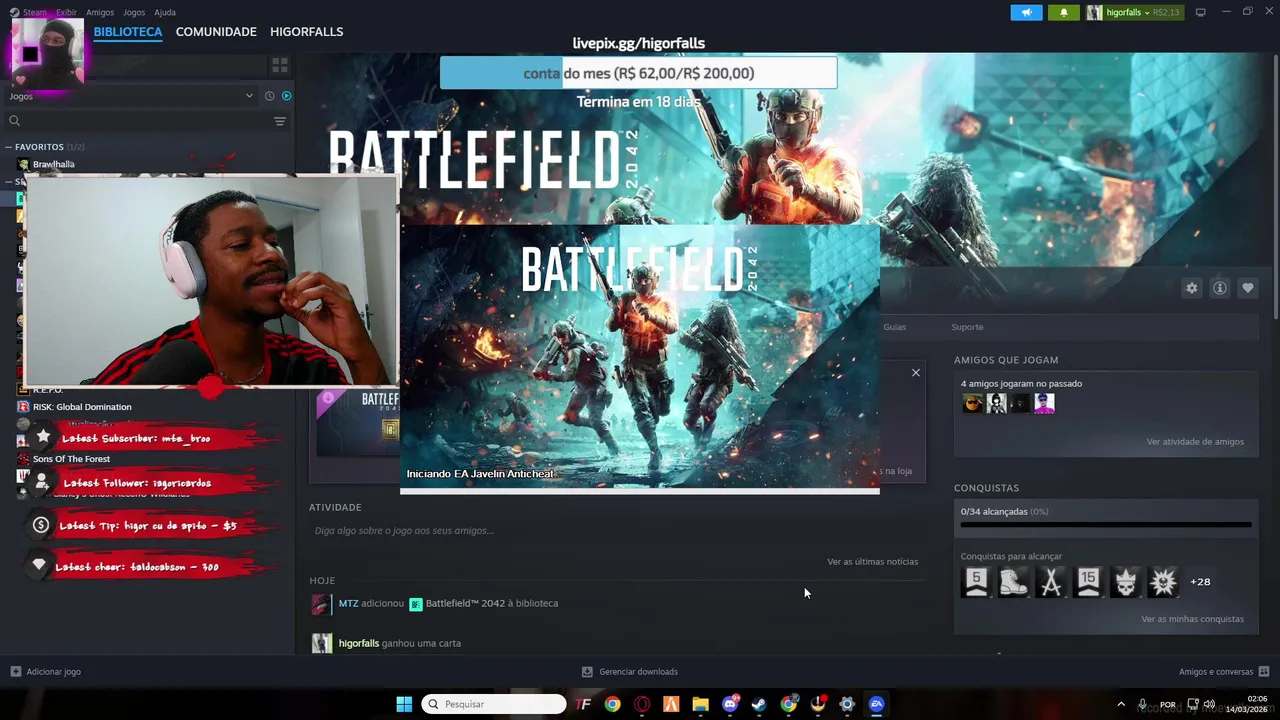This screenshot has height=720, width=1280.
Task: Open Discord from the taskbar
Action: [730, 704]
